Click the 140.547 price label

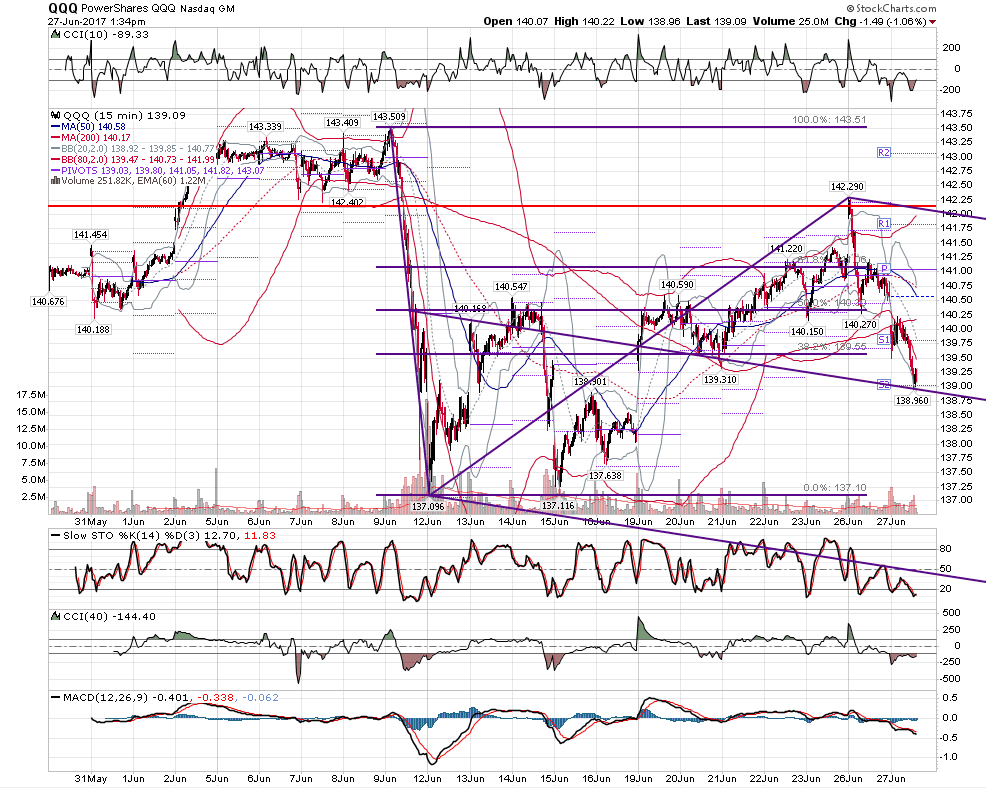click(x=511, y=287)
